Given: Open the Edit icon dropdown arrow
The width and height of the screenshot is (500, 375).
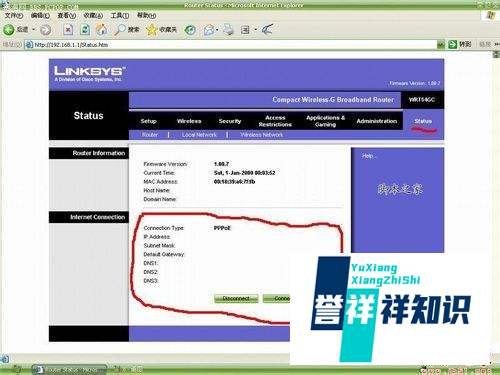Looking at the screenshot, I should [x=255, y=30].
